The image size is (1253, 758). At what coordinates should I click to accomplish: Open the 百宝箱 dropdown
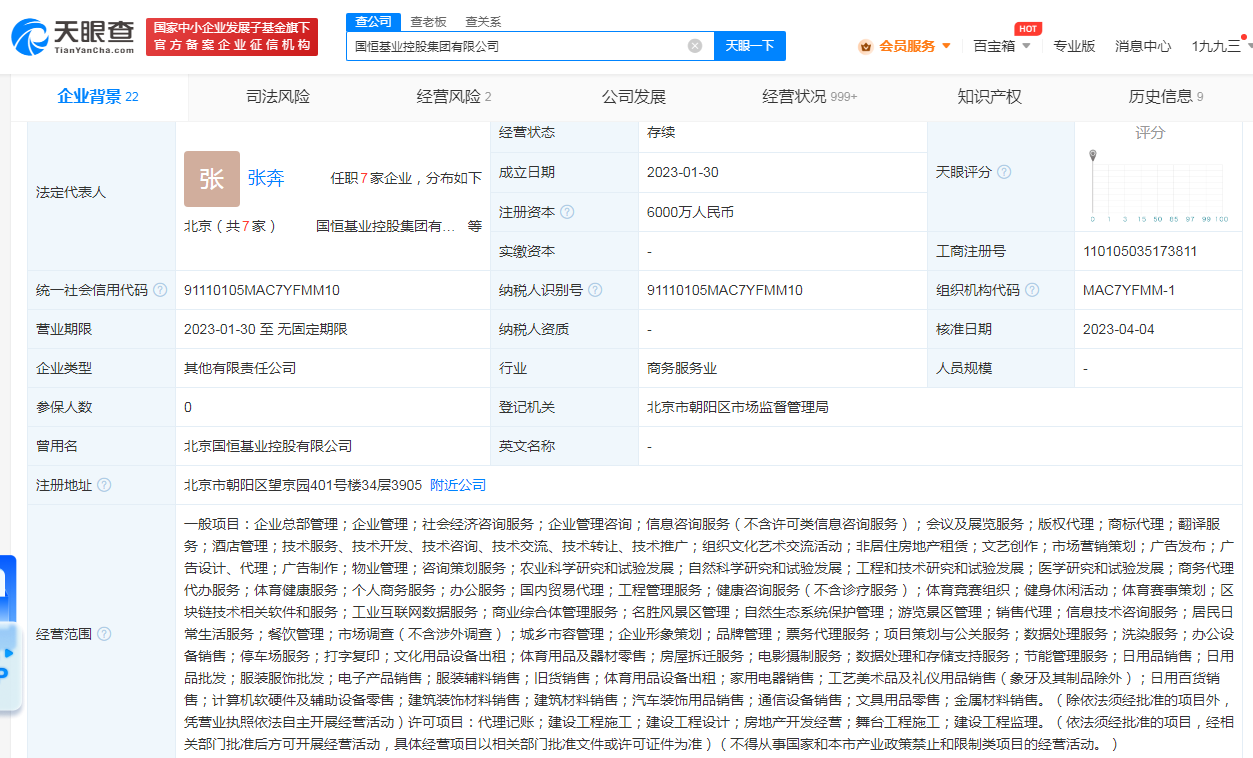pos(997,45)
